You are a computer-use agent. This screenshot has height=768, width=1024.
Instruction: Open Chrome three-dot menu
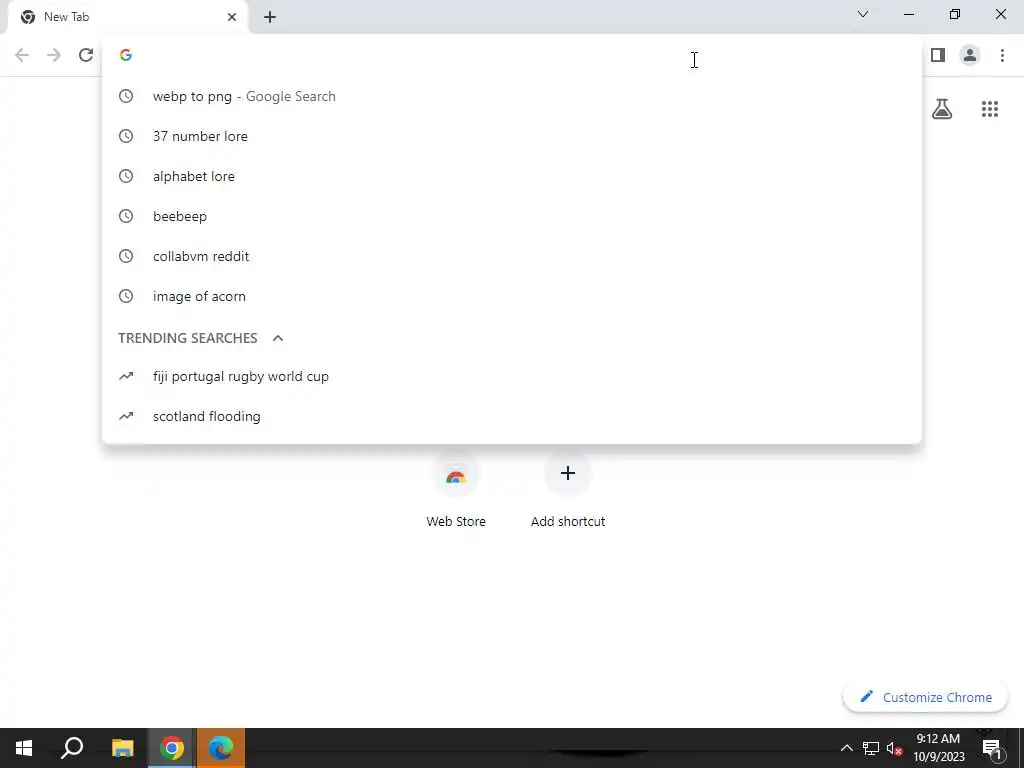[x=1002, y=56]
